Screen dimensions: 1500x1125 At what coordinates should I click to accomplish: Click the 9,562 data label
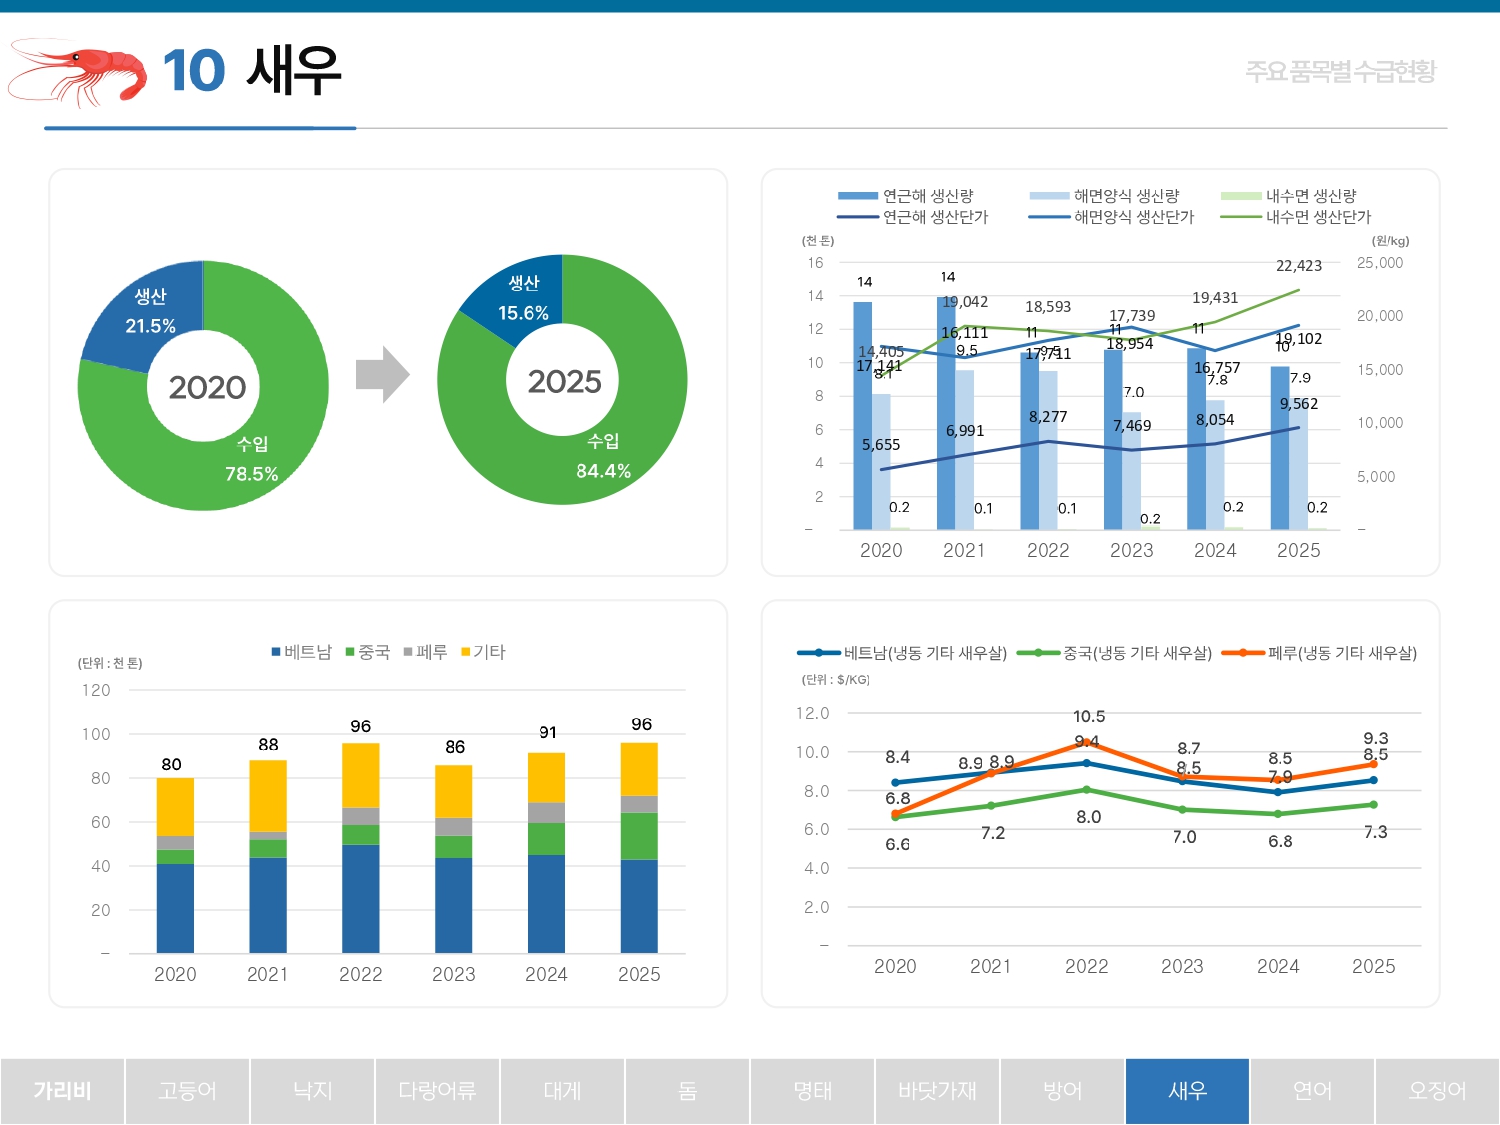(1299, 404)
